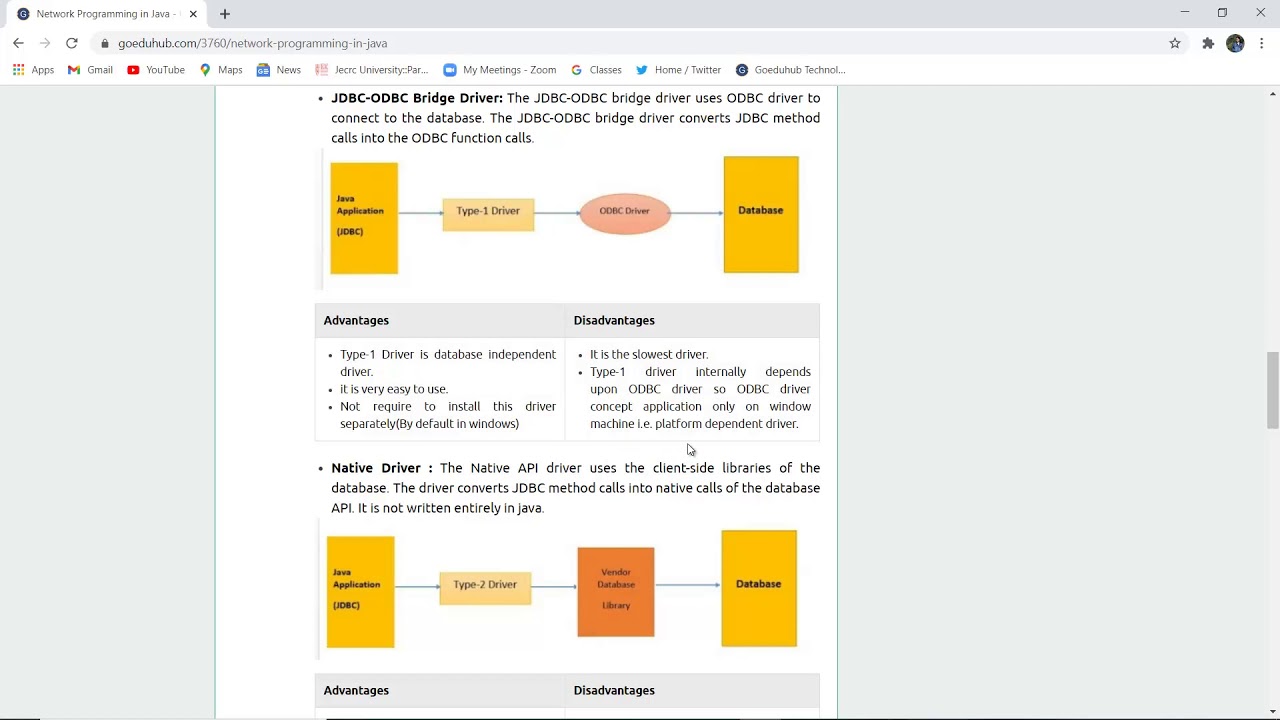The image size is (1280, 720).
Task: Click the scrollbar up arrow
Action: [x=1272, y=93]
